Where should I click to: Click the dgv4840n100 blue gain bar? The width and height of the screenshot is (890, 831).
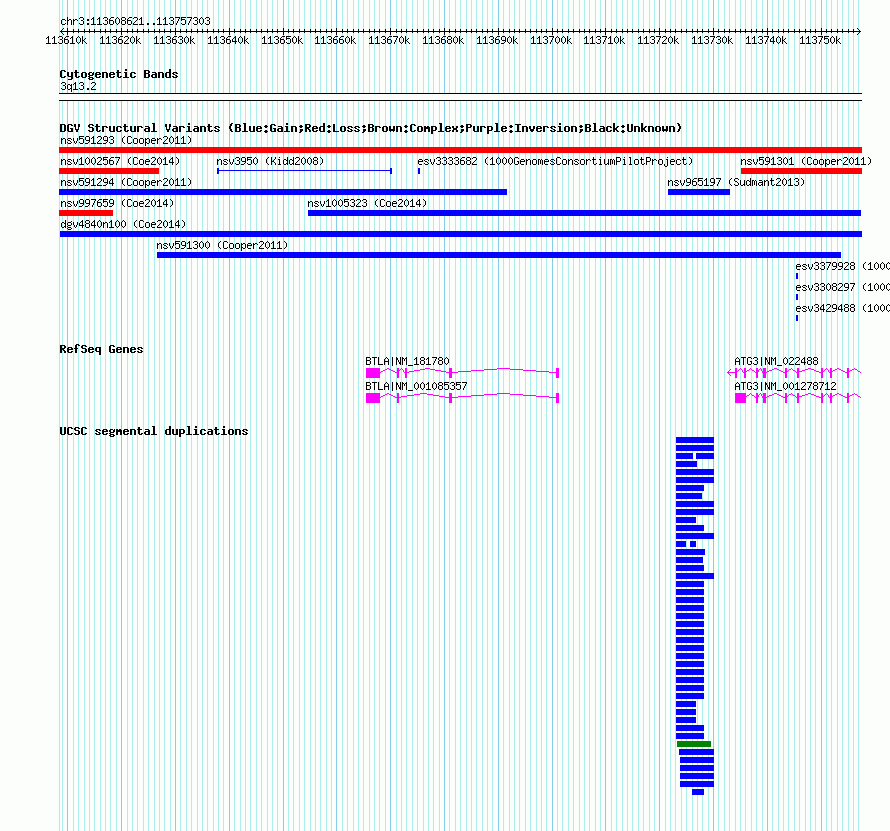[x=460, y=234]
